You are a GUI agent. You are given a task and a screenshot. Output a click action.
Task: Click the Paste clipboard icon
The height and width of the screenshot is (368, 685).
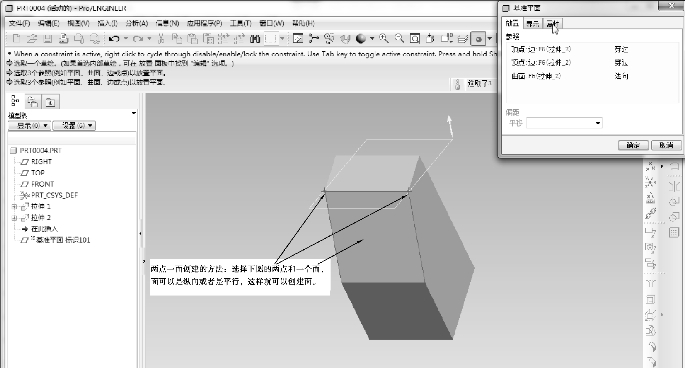click(192, 39)
